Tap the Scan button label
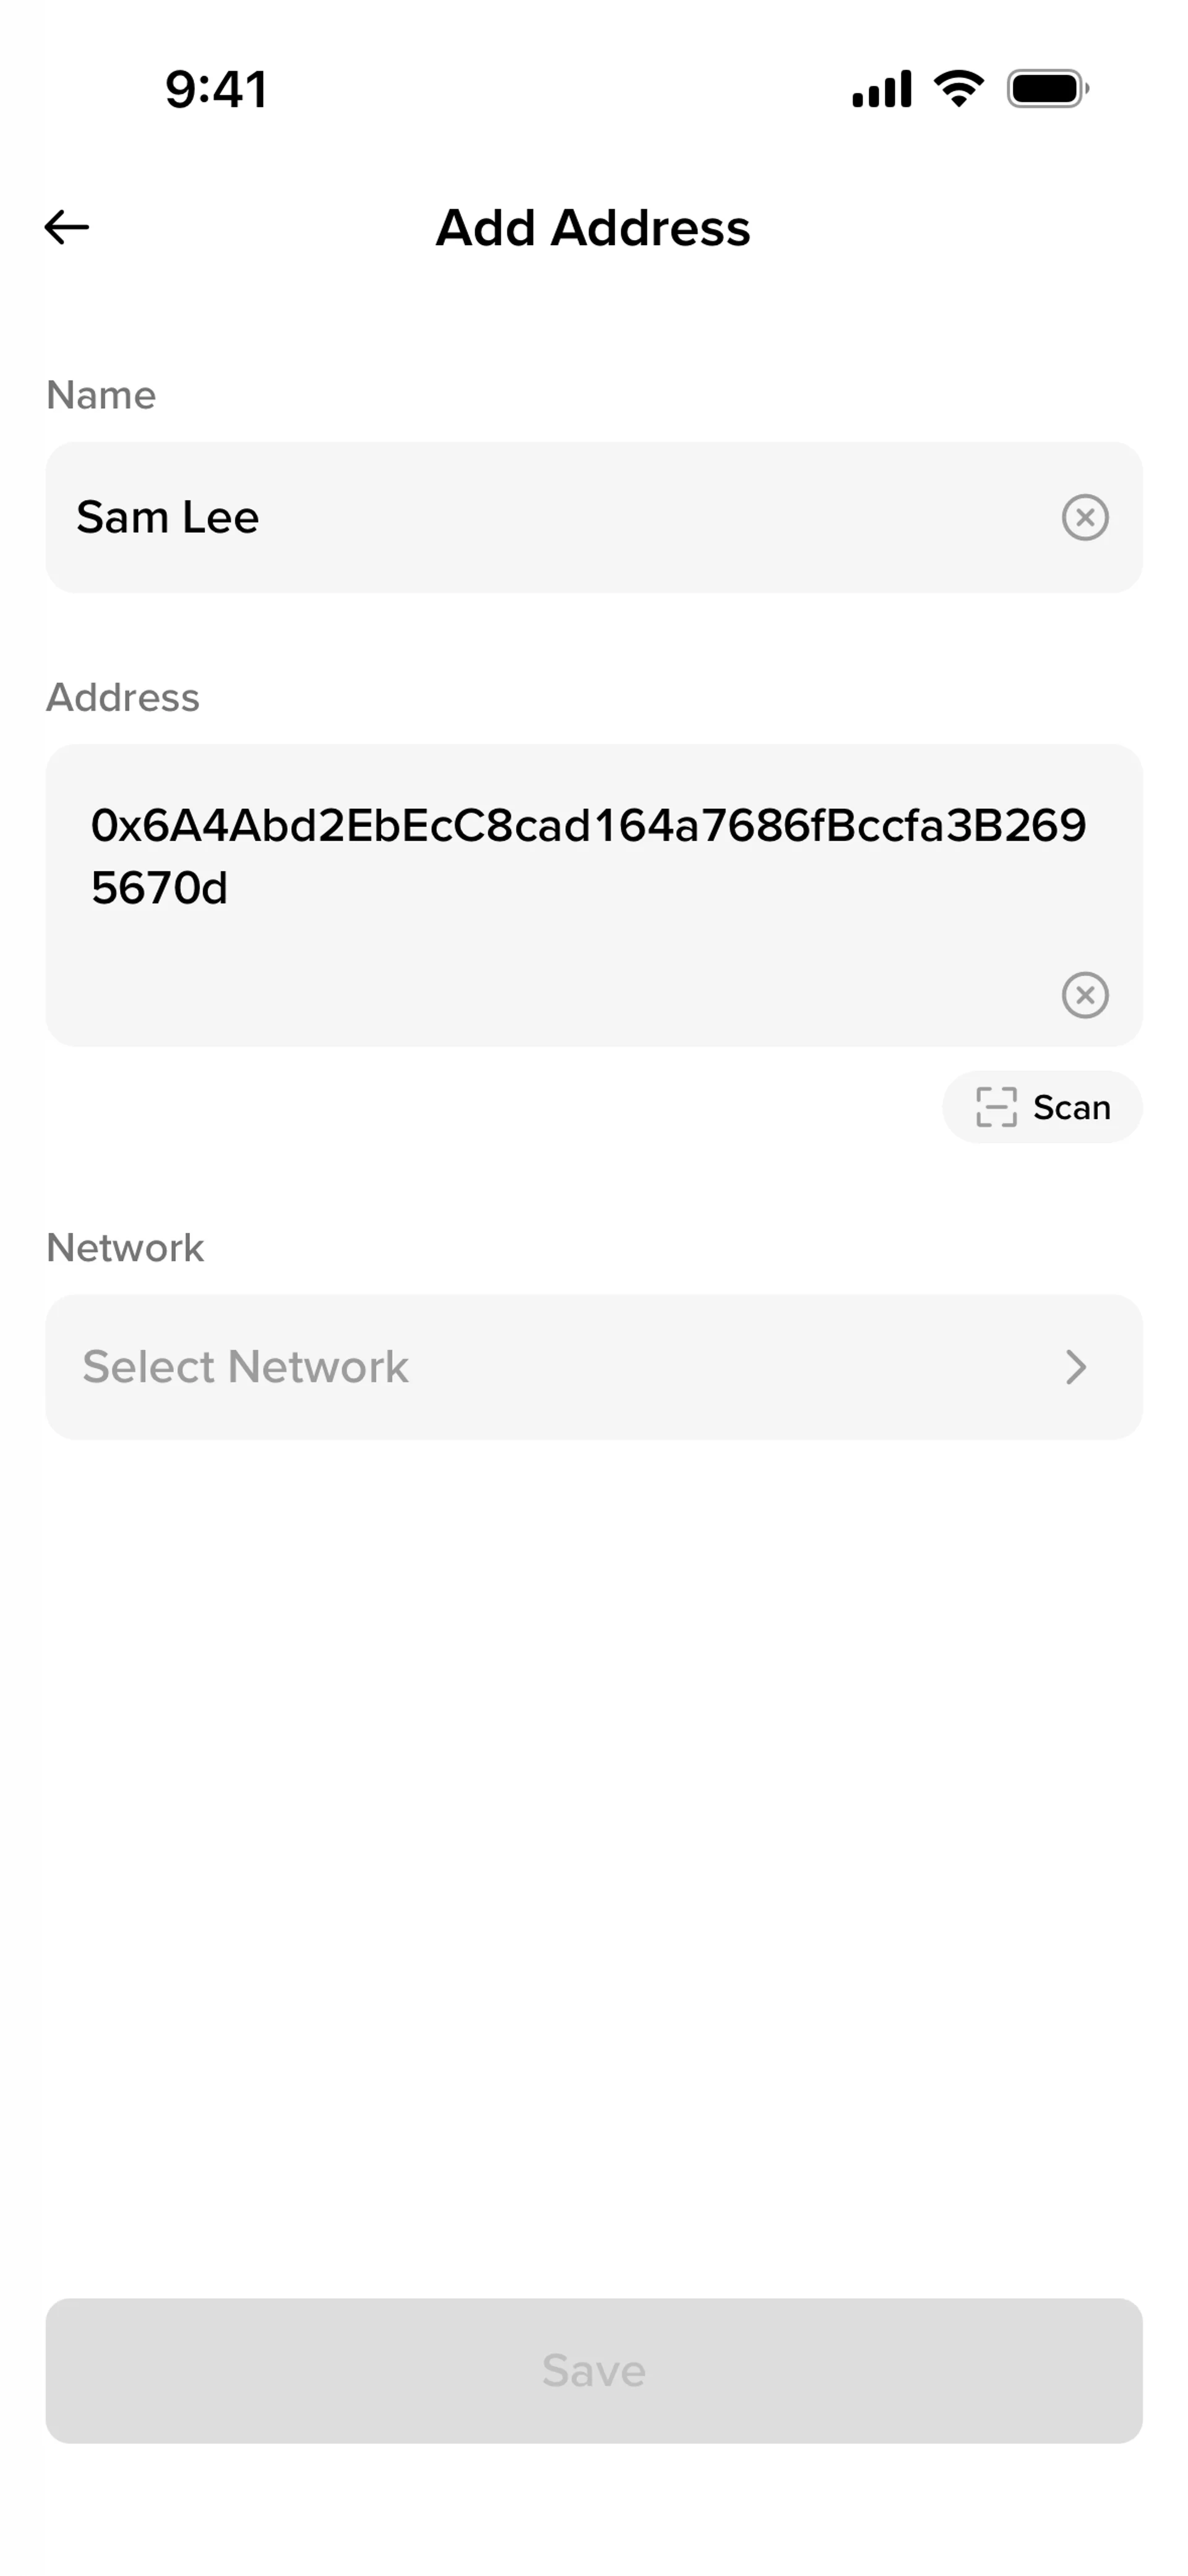 (x=1071, y=1107)
